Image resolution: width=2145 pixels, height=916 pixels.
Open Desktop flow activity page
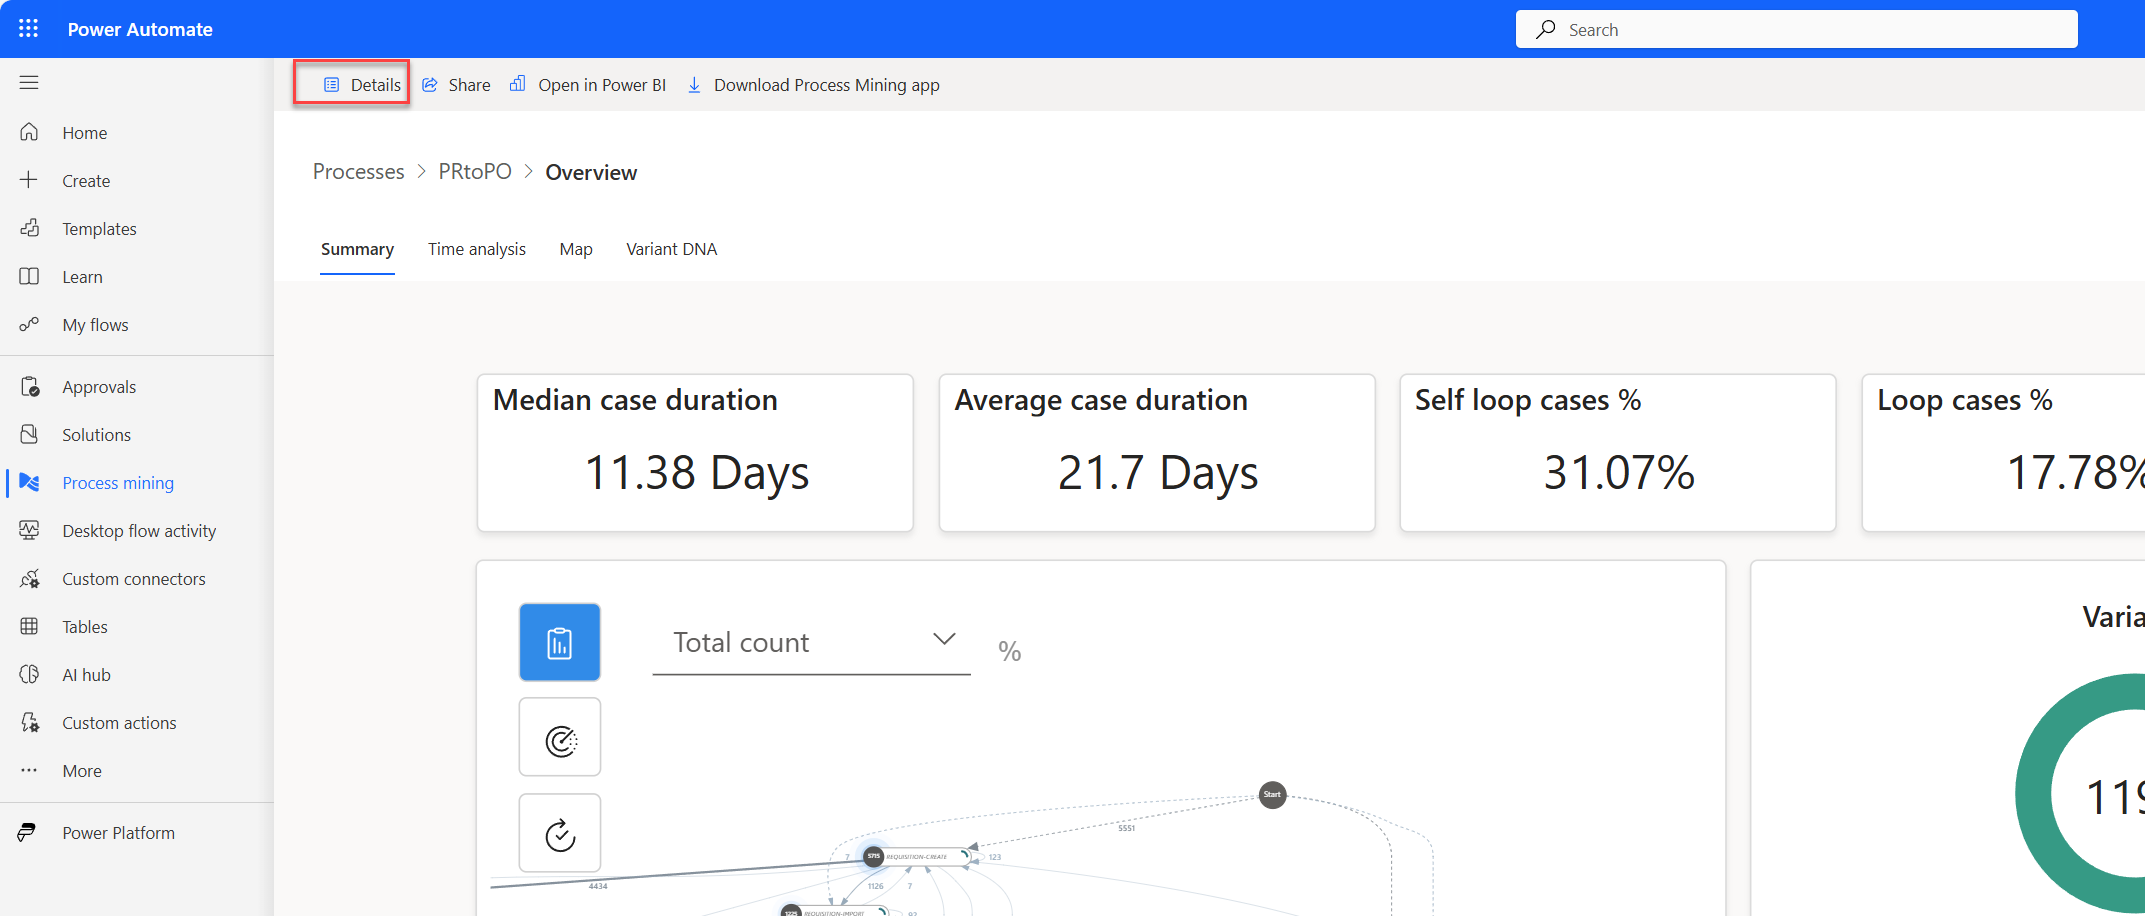(137, 530)
